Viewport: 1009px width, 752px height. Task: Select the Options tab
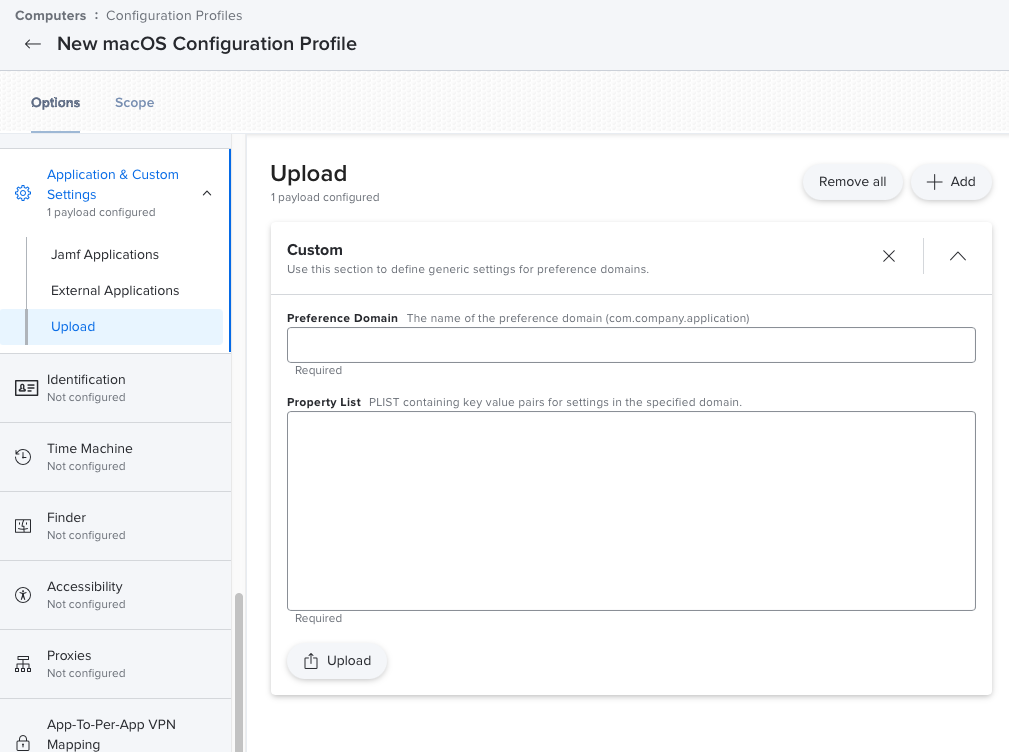point(55,102)
